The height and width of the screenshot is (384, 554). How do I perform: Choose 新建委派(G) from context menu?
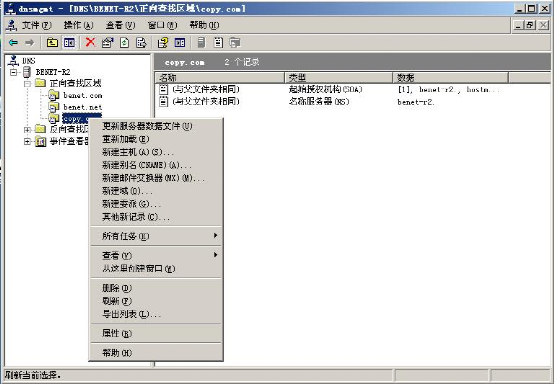point(156,204)
